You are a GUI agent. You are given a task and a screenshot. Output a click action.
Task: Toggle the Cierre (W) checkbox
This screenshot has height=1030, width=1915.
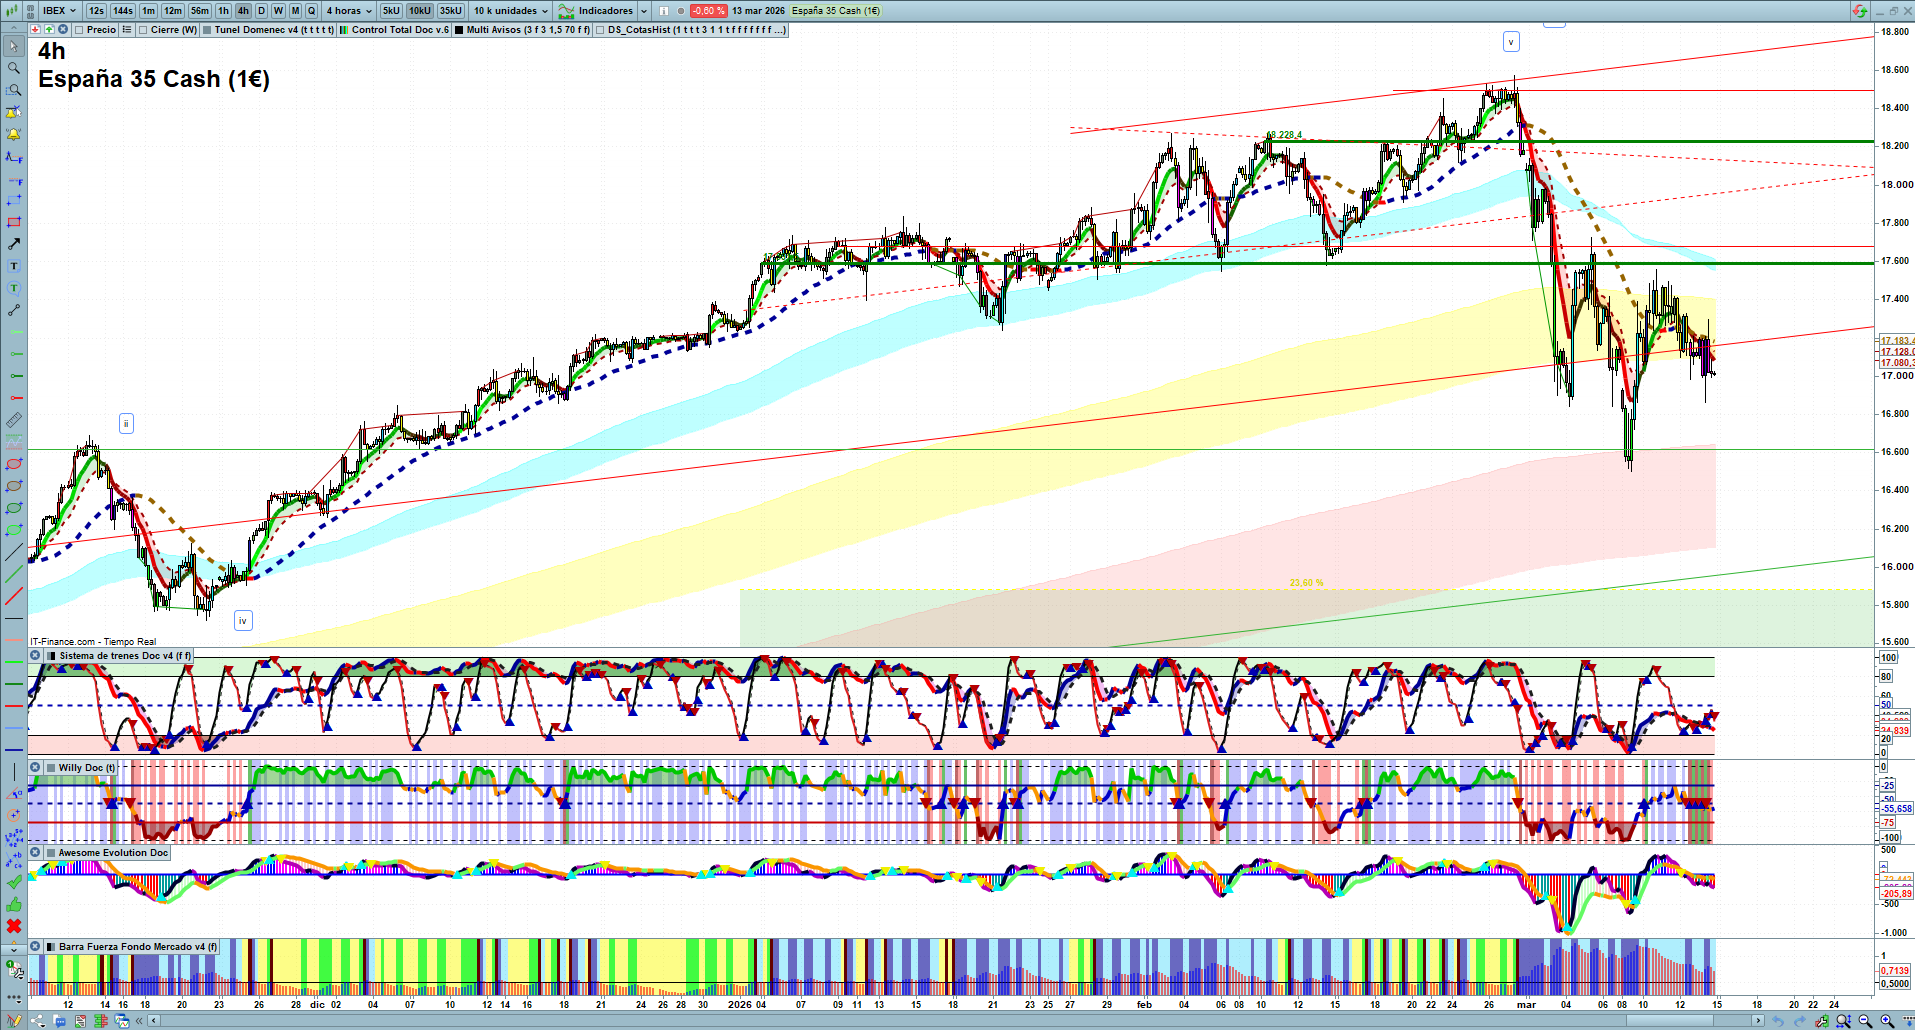coord(143,30)
